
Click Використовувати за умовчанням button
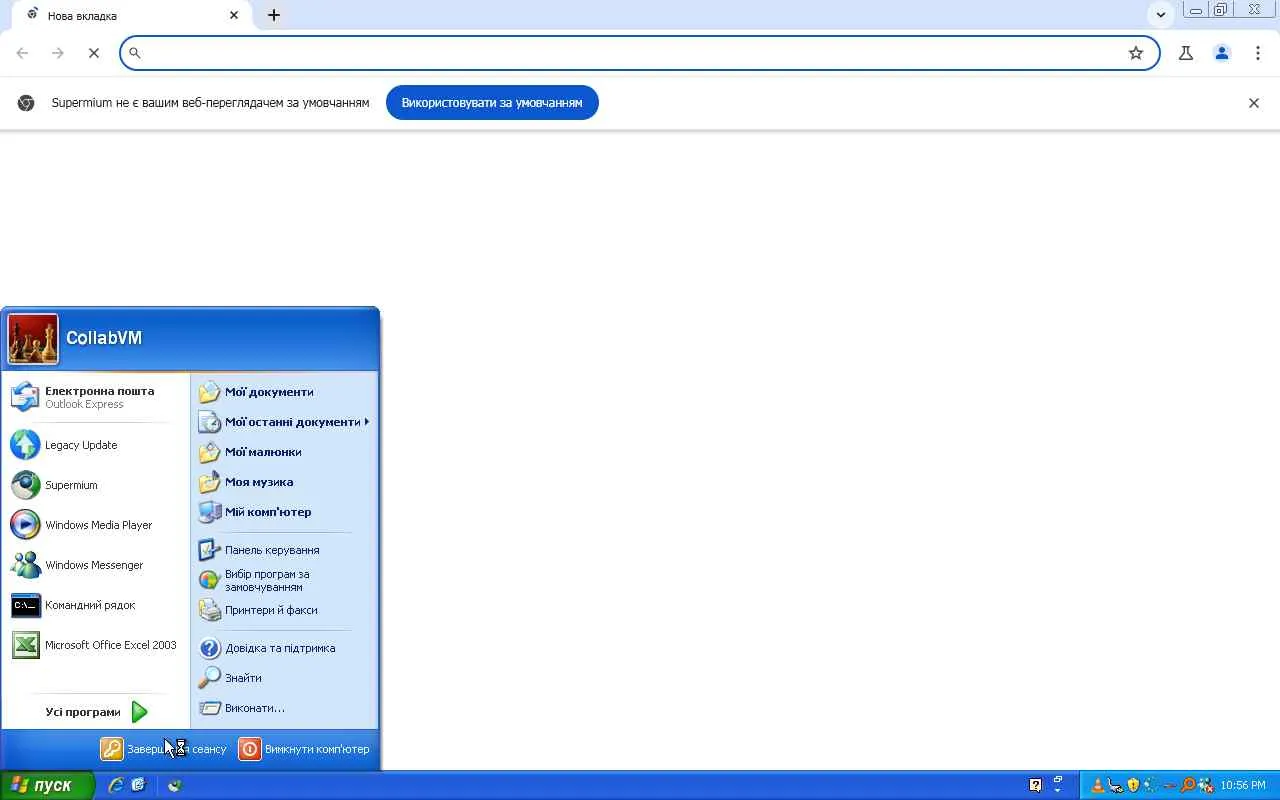coord(492,103)
